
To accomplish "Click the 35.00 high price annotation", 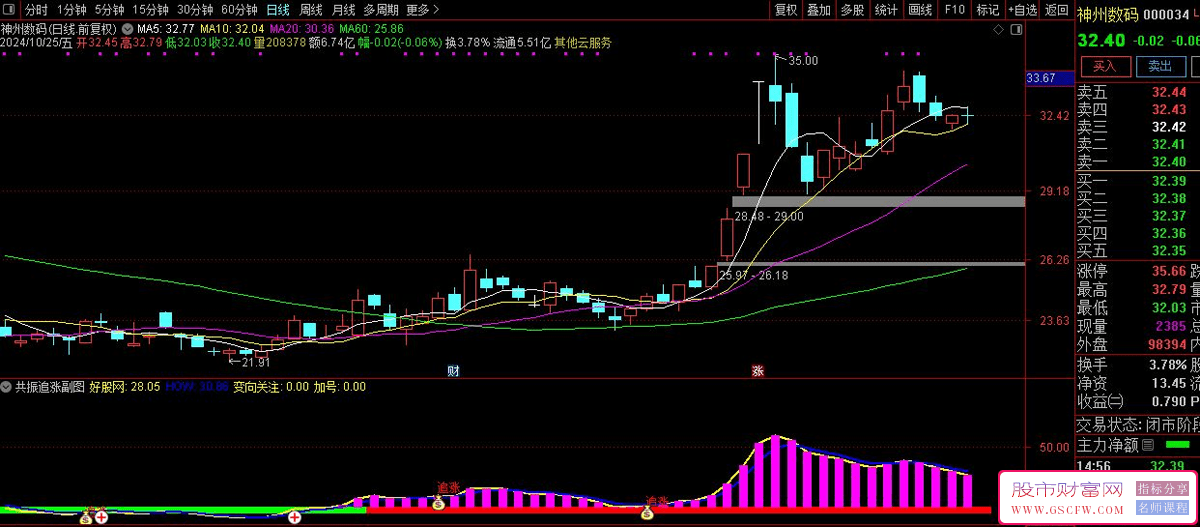I will (803, 61).
